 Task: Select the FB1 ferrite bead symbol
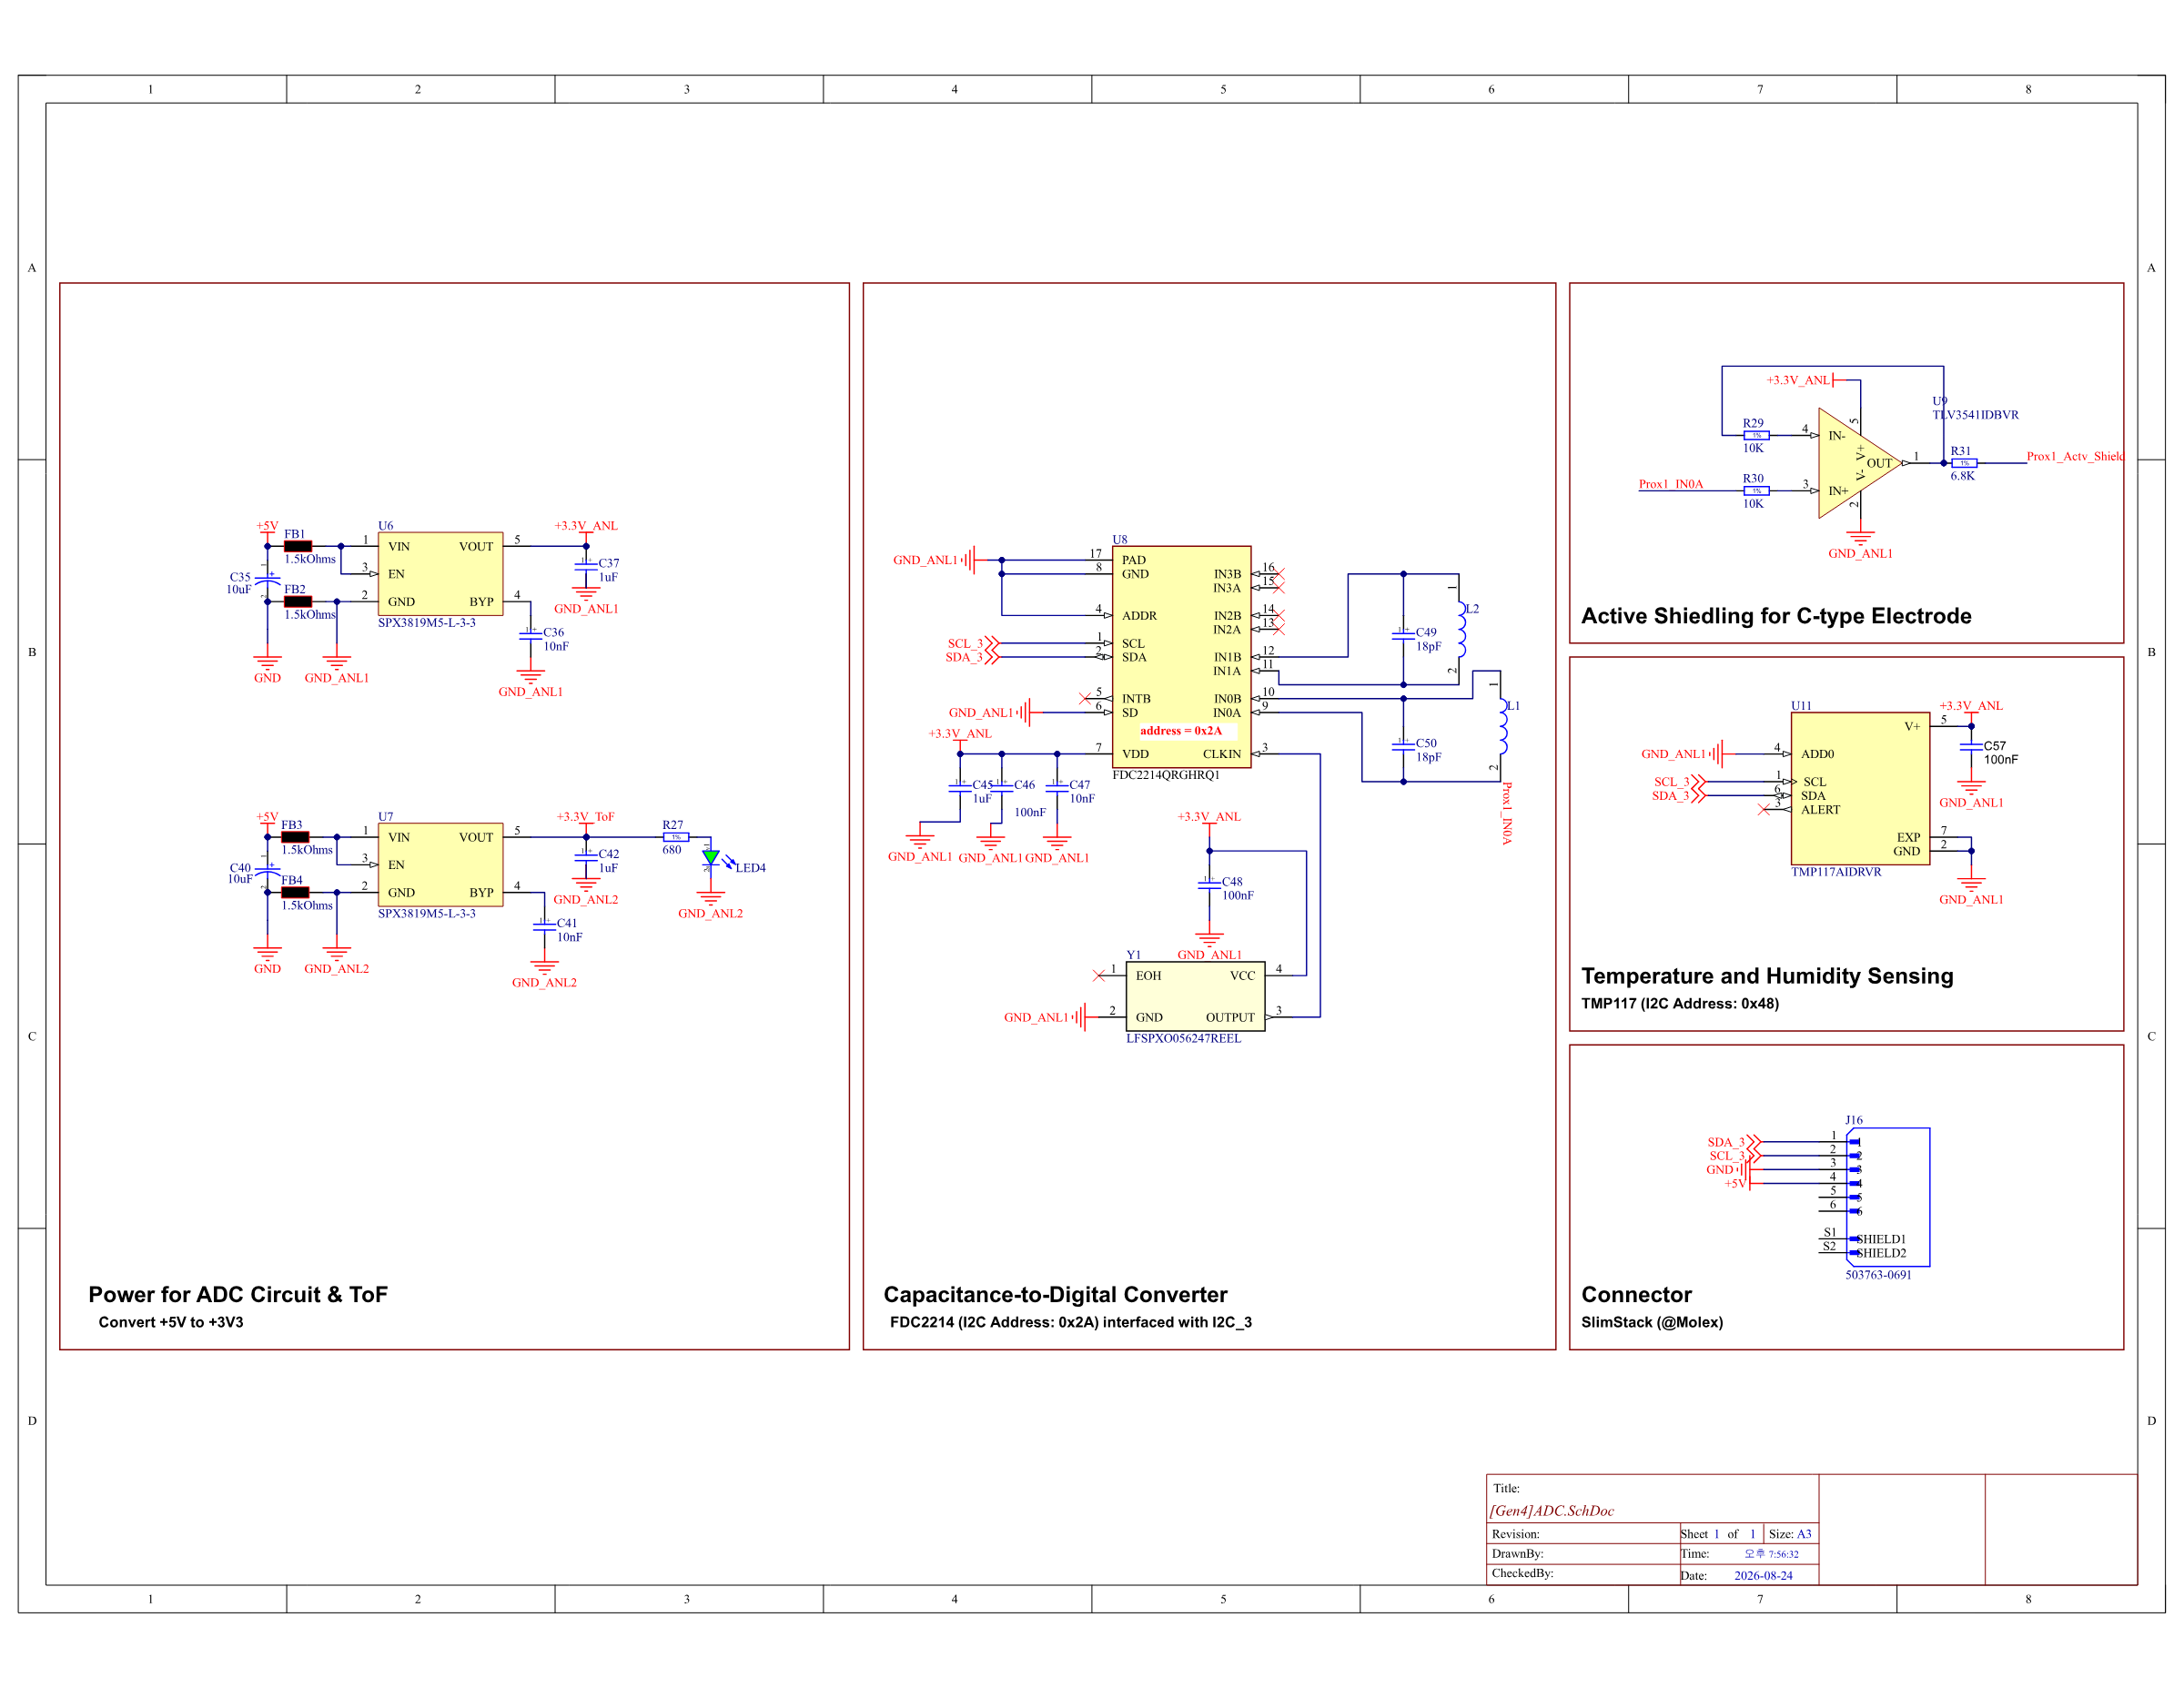[x=298, y=546]
